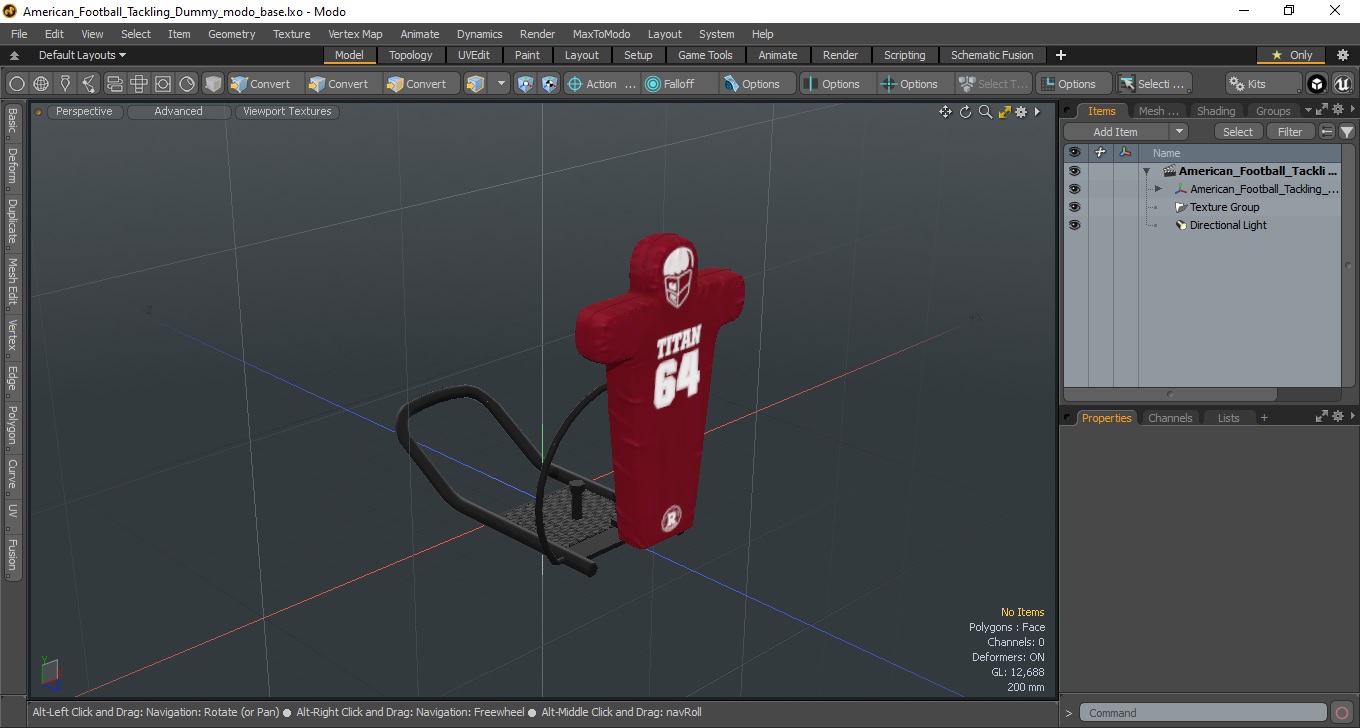The width and height of the screenshot is (1360, 728).
Task: Open the Selecti... toolbar button
Action: pyautogui.click(x=1153, y=84)
